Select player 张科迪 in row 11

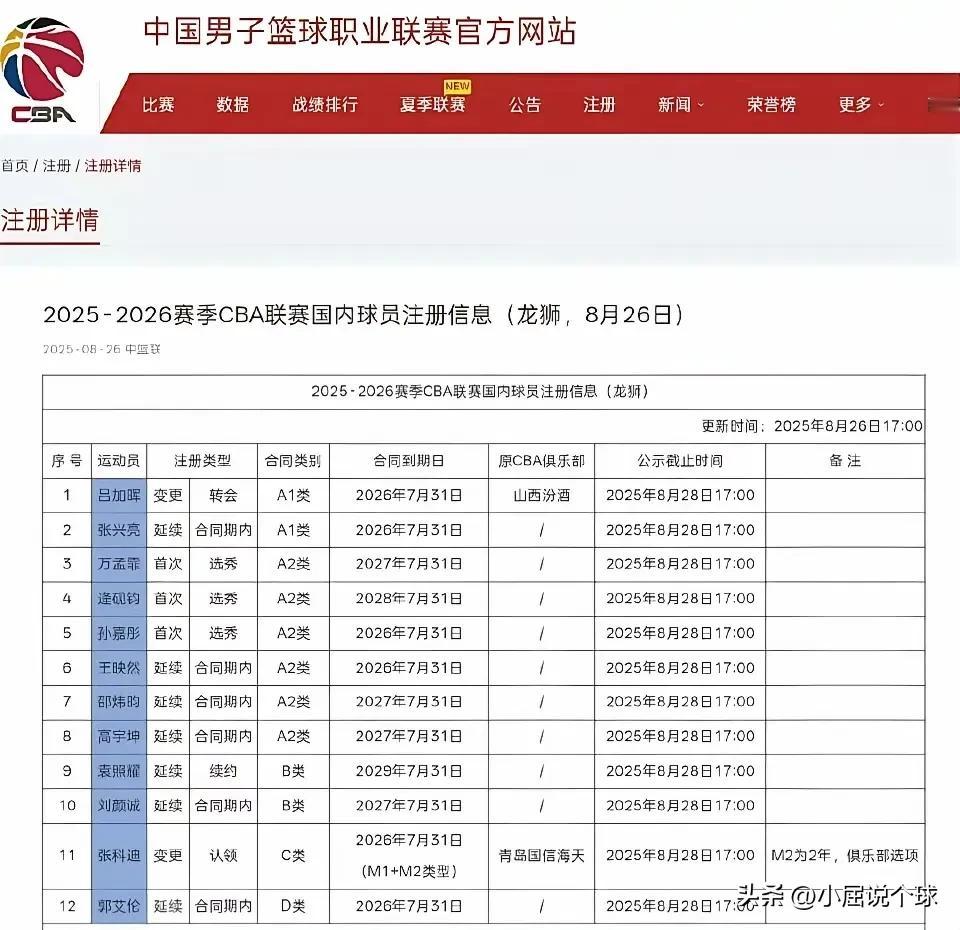(119, 855)
